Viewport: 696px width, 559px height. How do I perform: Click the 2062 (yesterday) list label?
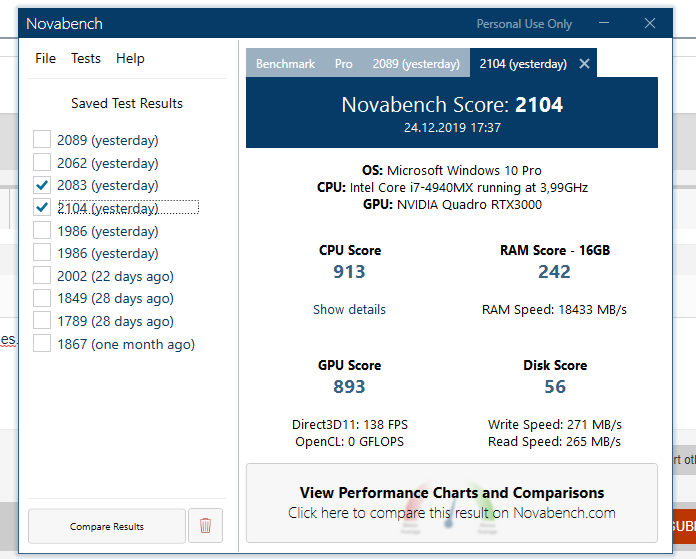[x=108, y=163]
